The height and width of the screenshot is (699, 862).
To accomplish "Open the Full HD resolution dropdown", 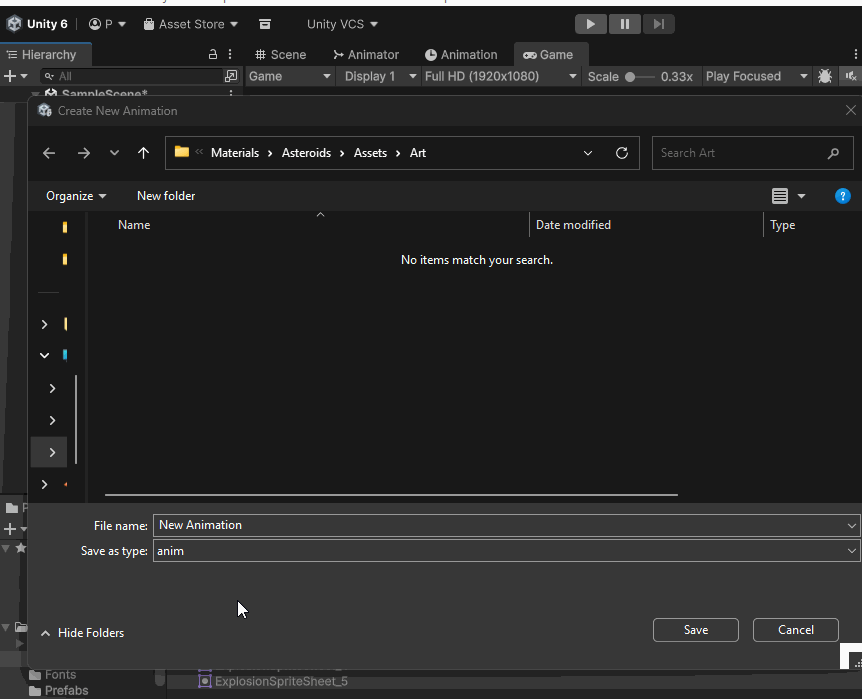I will pyautogui.click(x=500, y=76).
